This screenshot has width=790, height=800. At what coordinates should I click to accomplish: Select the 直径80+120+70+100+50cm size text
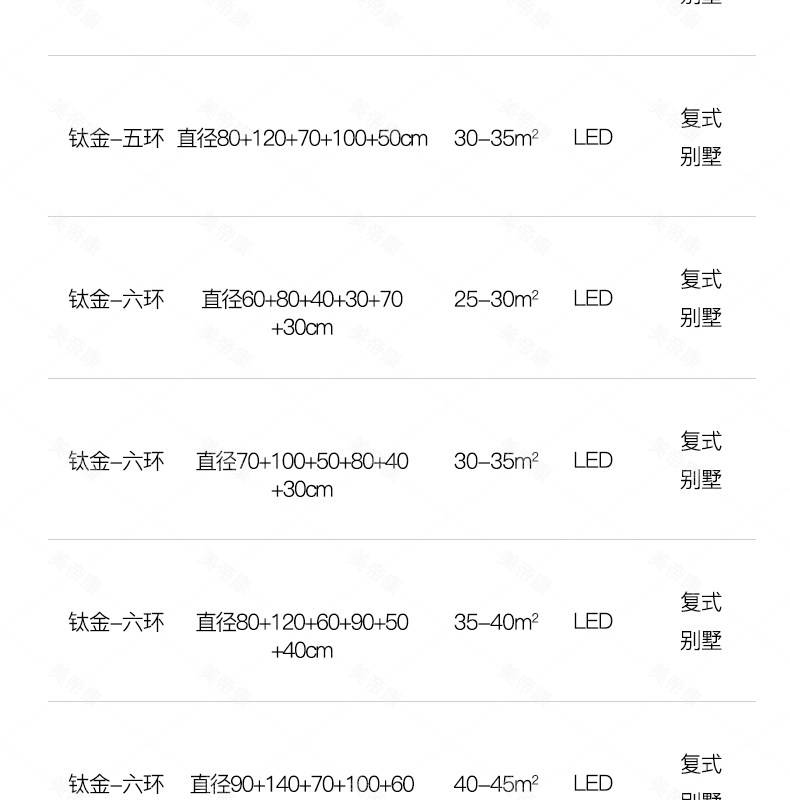click(302, 138)
